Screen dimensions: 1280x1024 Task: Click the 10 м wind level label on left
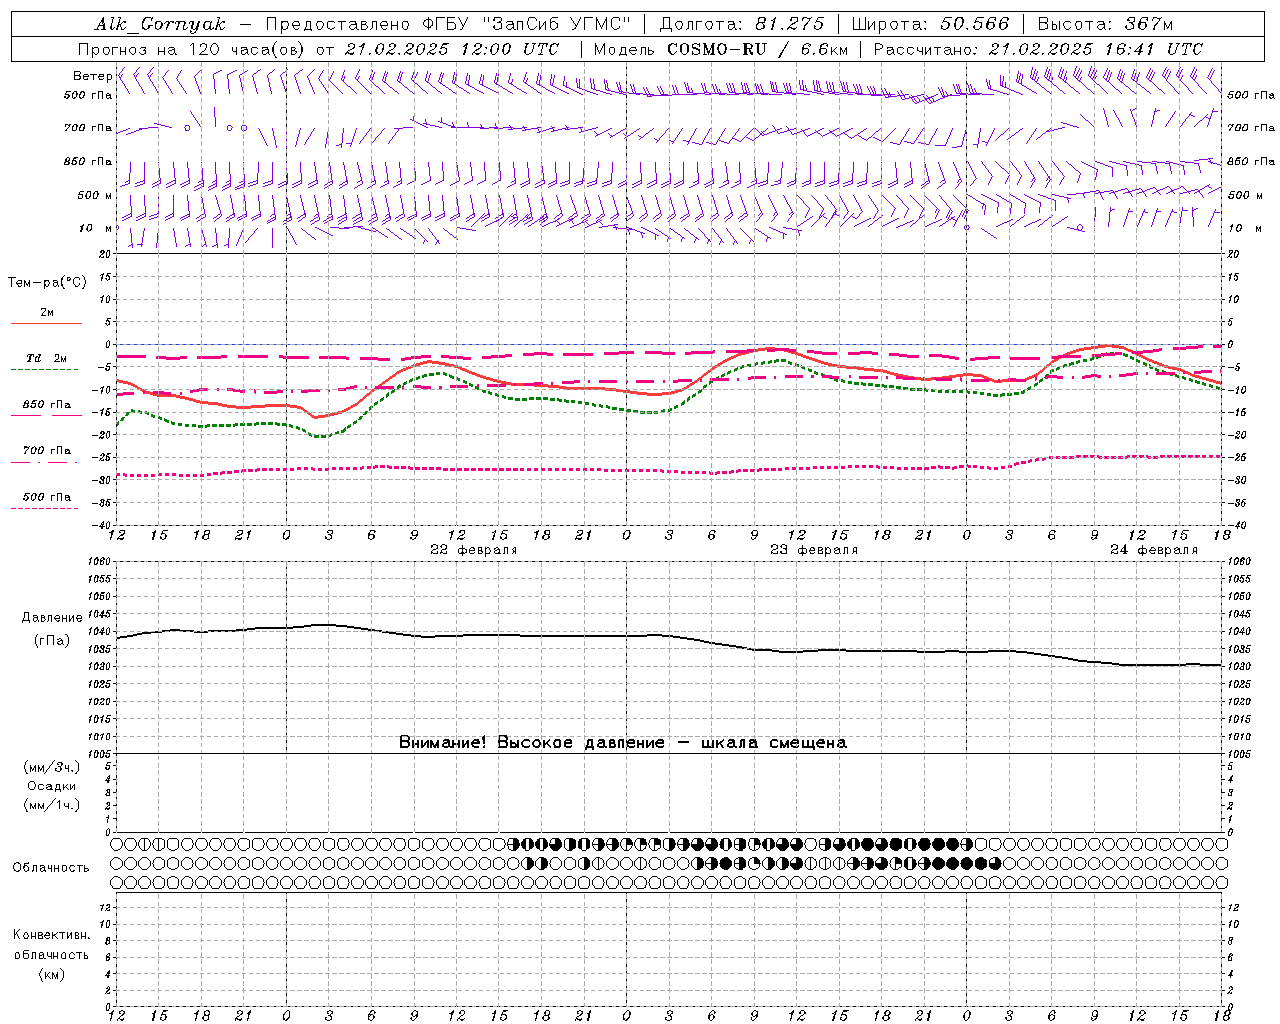pos(96,228)
